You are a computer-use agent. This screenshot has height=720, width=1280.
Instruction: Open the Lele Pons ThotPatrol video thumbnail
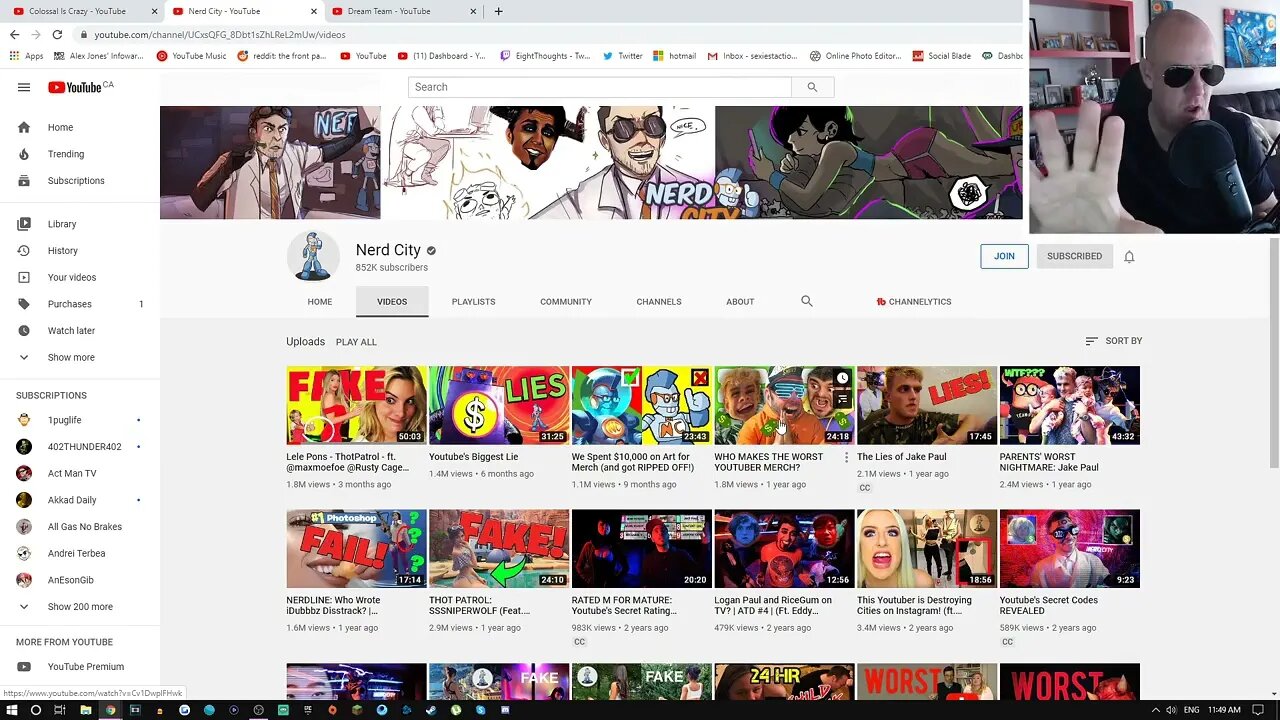[356, 405]
